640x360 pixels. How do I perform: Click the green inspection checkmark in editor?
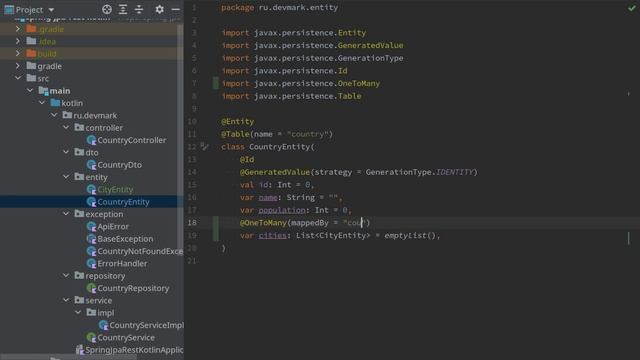[631, 8]
